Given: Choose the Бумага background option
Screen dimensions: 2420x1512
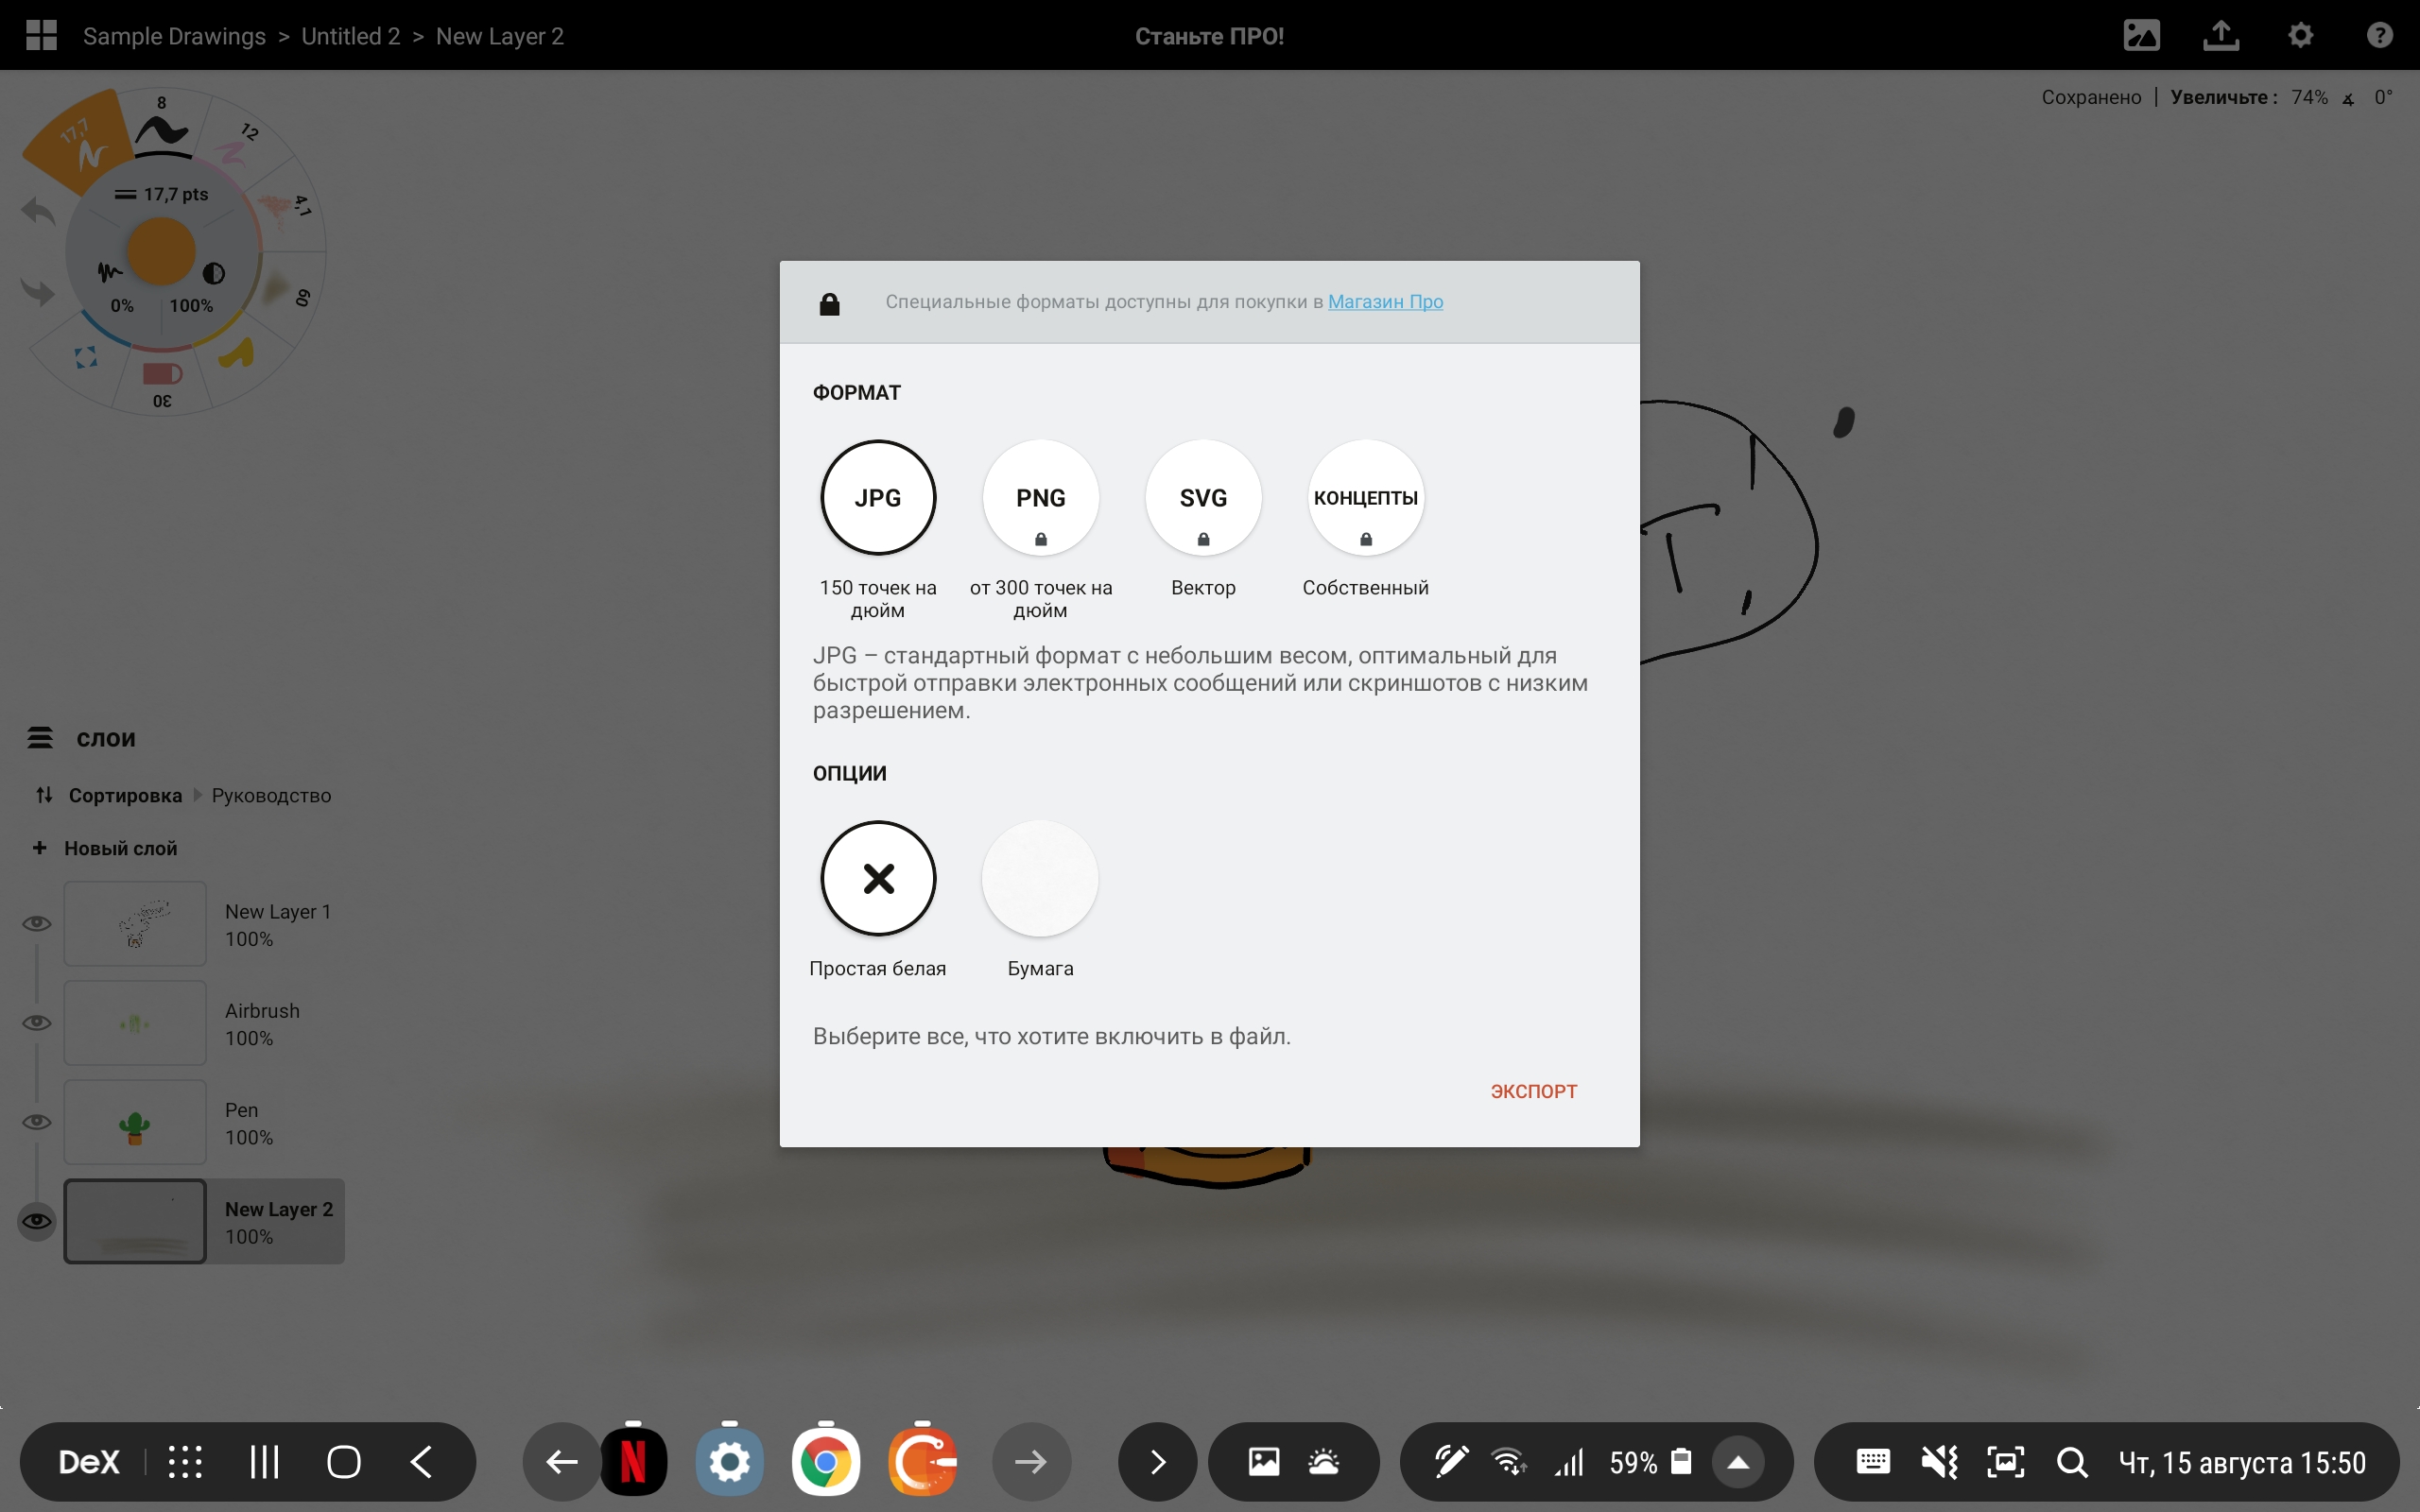Looking at the screenshot, I should point(1040,878).
